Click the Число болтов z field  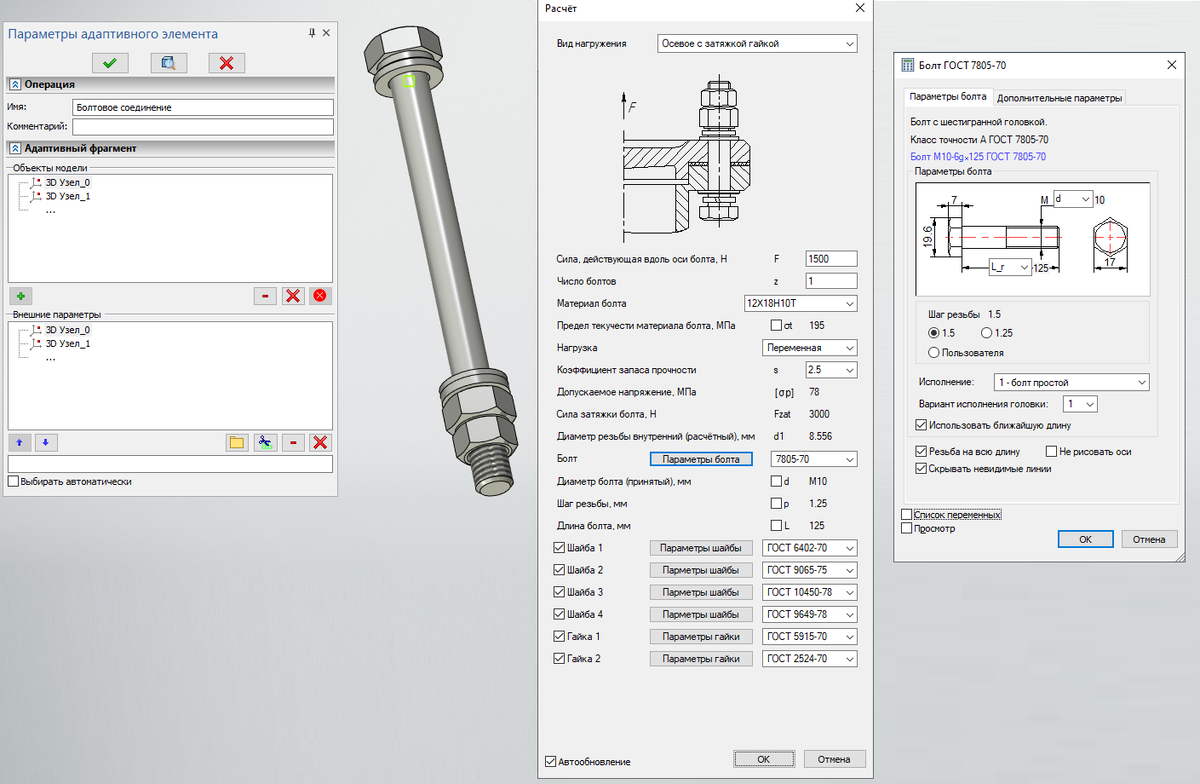pyautogui.click(x=831, y=281)
